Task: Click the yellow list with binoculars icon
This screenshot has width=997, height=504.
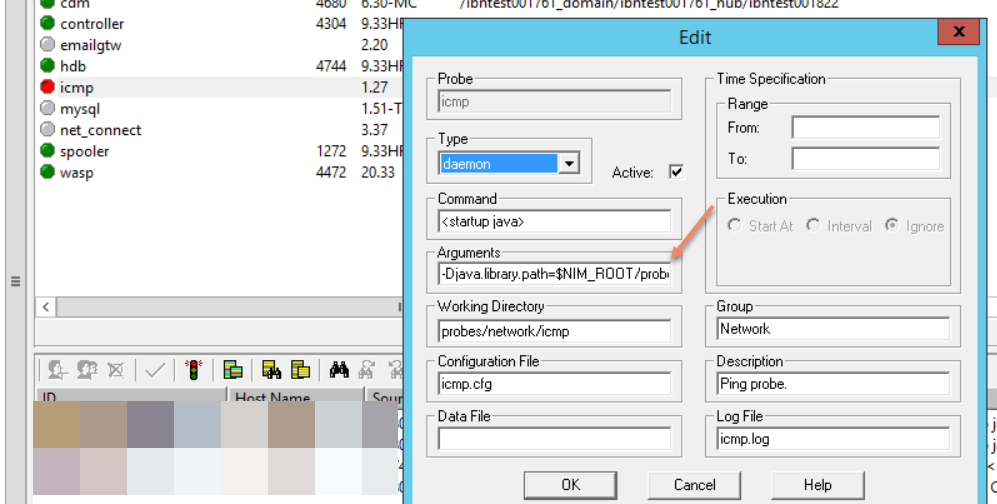Action: [x=272, y=370]
